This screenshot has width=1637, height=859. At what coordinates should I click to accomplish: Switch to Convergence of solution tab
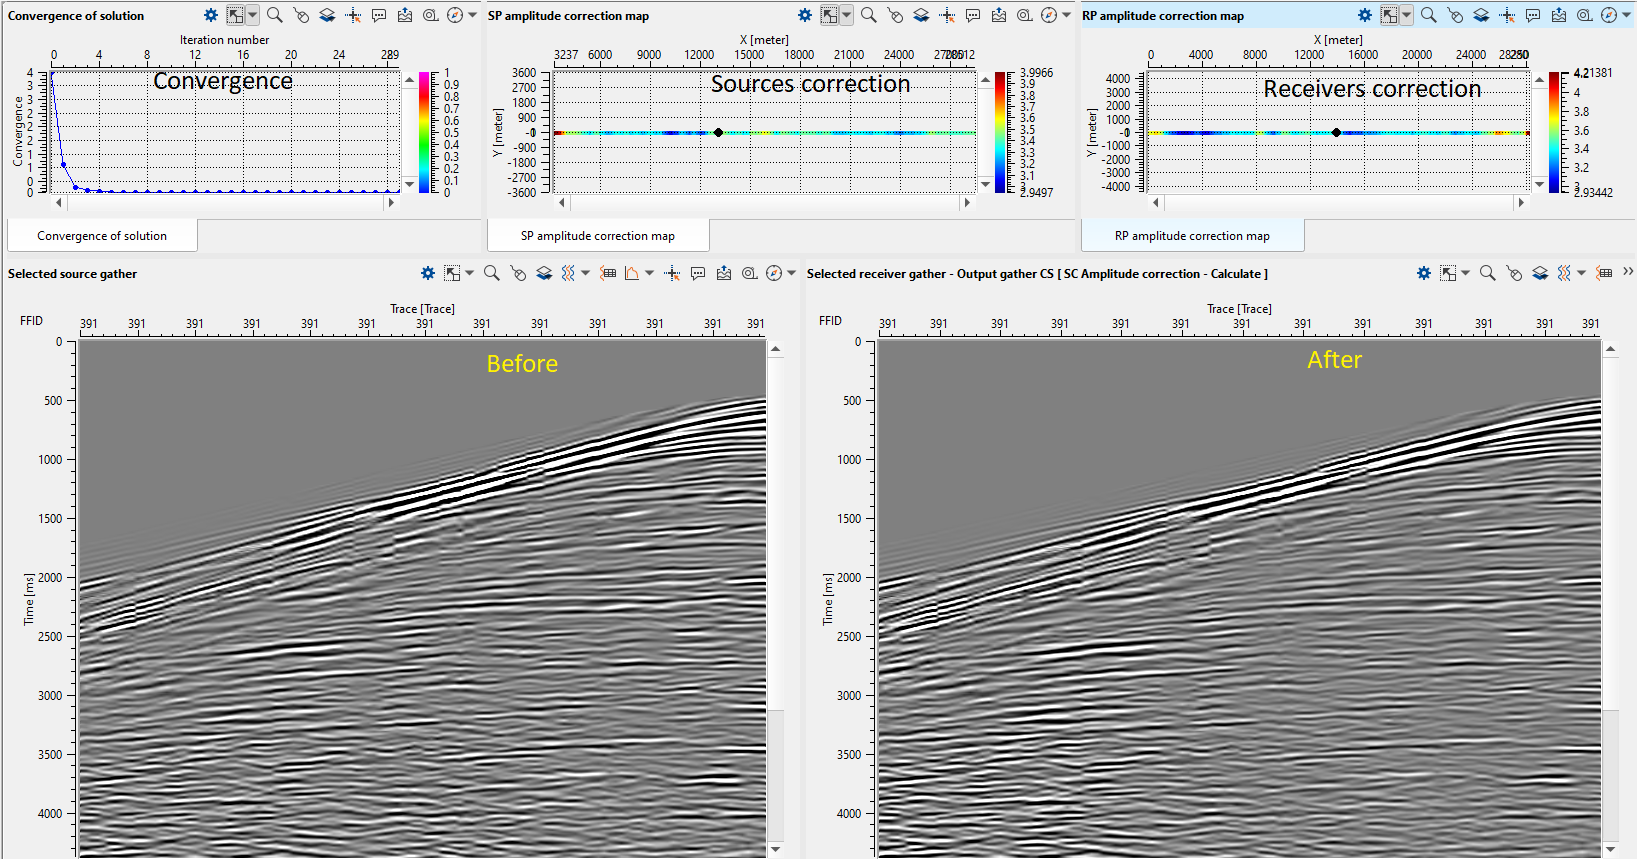pyautogui.click(x=102, y=236)
